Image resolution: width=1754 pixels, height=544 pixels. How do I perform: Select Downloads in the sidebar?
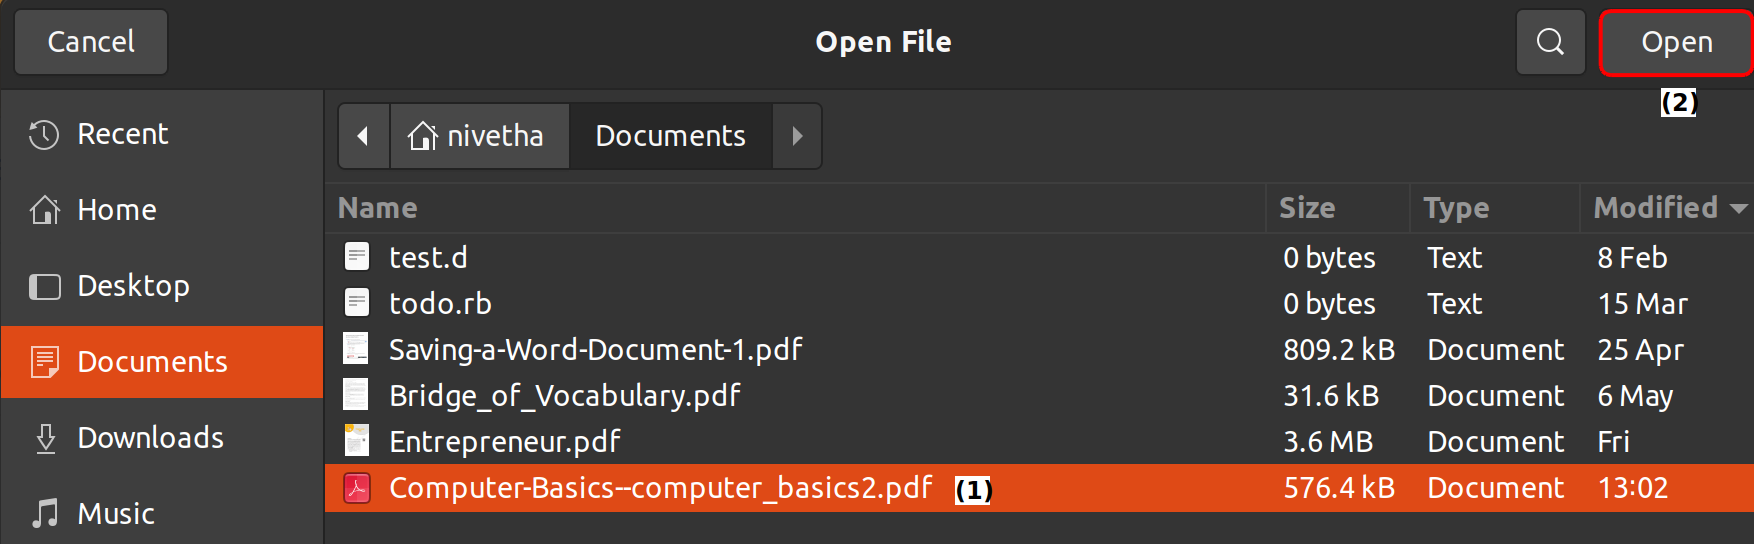coord(150,438)
